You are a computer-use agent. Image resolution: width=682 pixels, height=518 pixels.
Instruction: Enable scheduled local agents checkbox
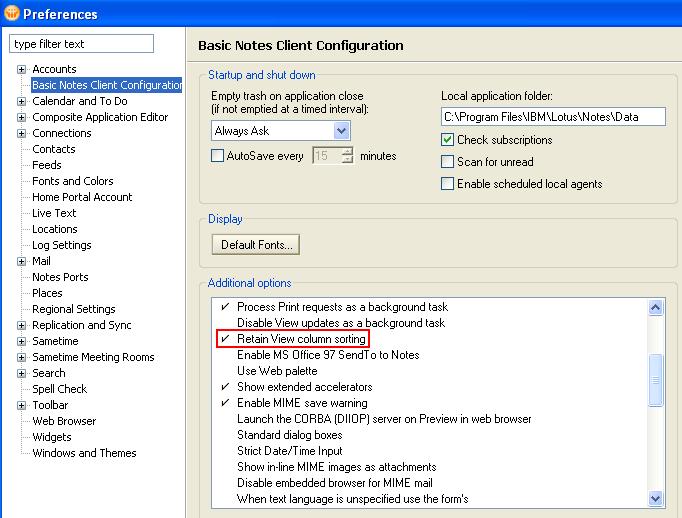tap(448, 184)
